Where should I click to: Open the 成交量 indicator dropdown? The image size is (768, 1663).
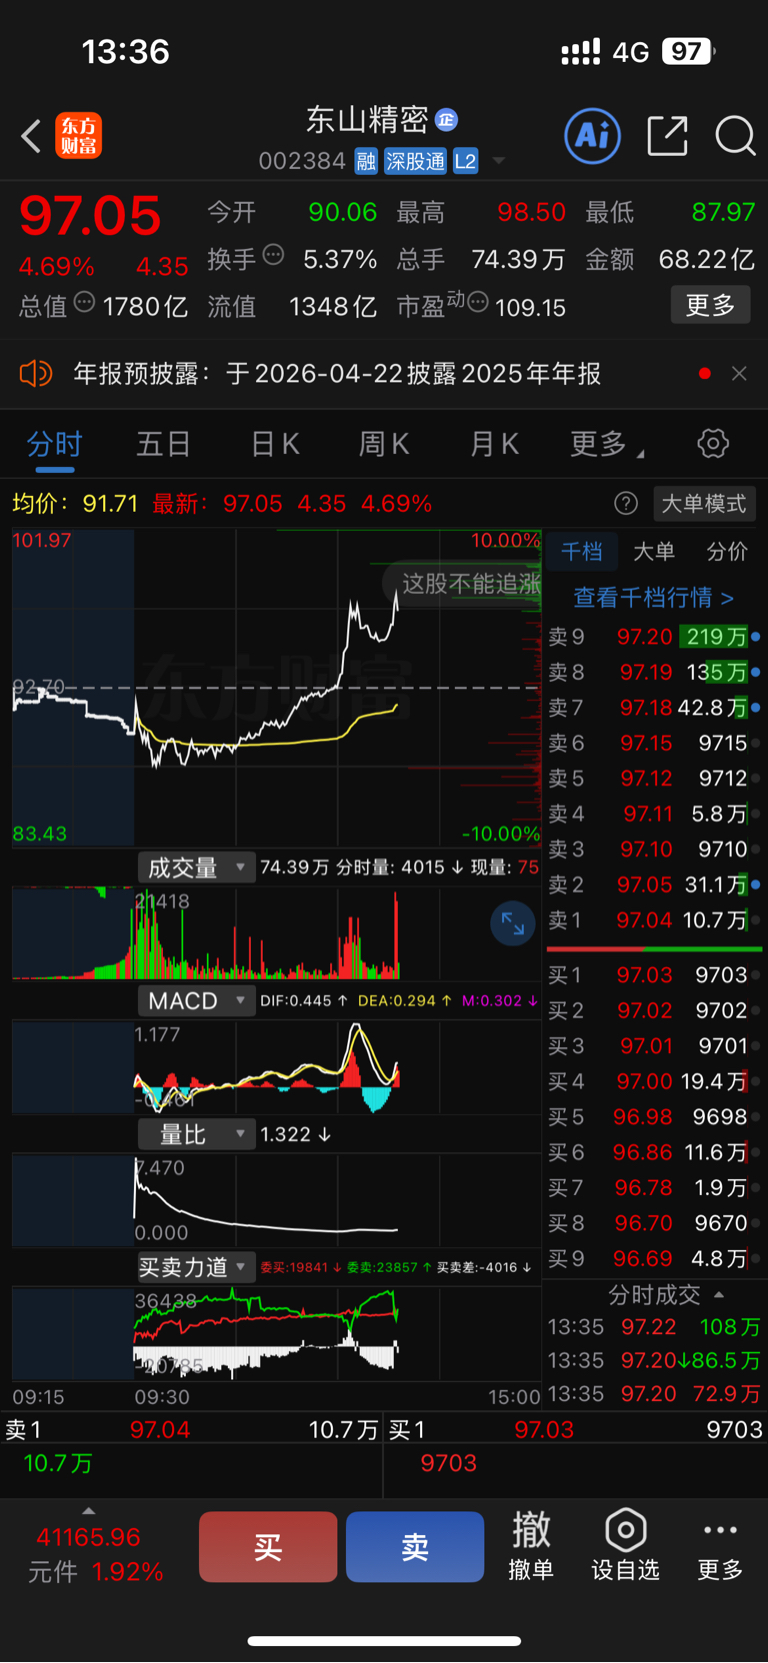coord(196,867)
